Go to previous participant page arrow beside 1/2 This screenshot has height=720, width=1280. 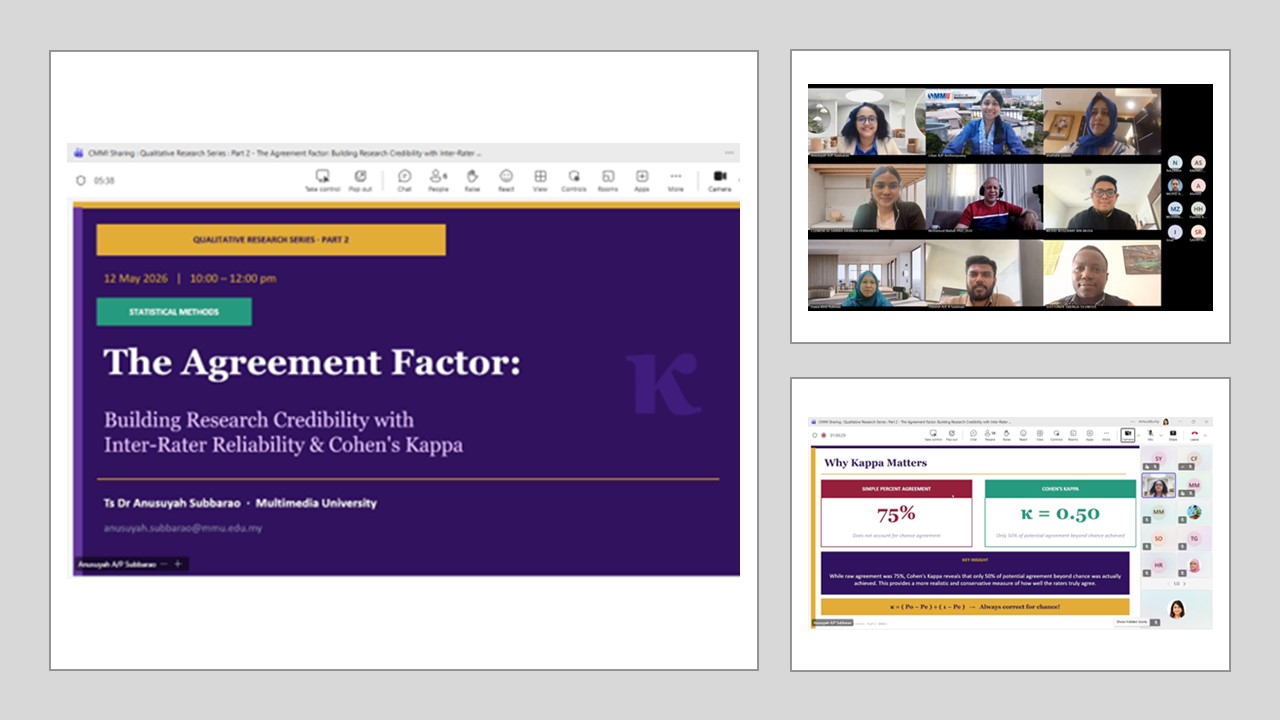pos(1169,584)
